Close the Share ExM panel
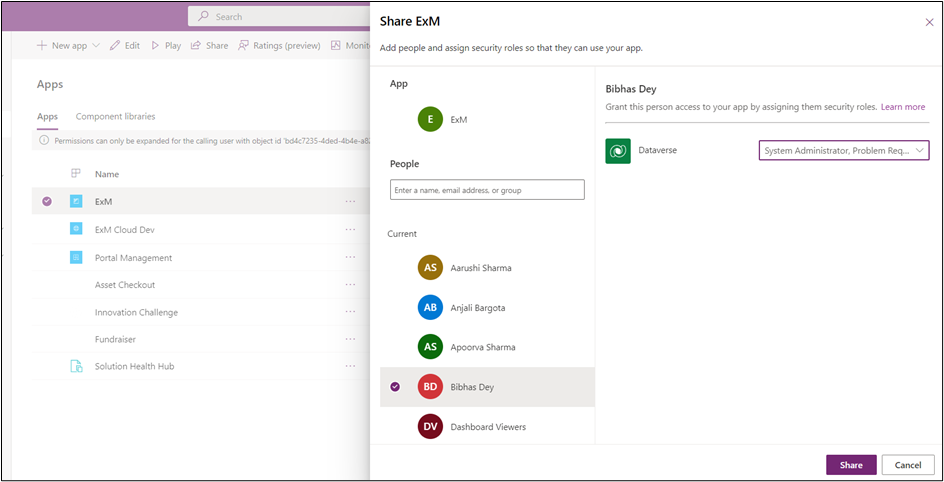The height and width of the screenshot is (482, 944). point(929,22)
